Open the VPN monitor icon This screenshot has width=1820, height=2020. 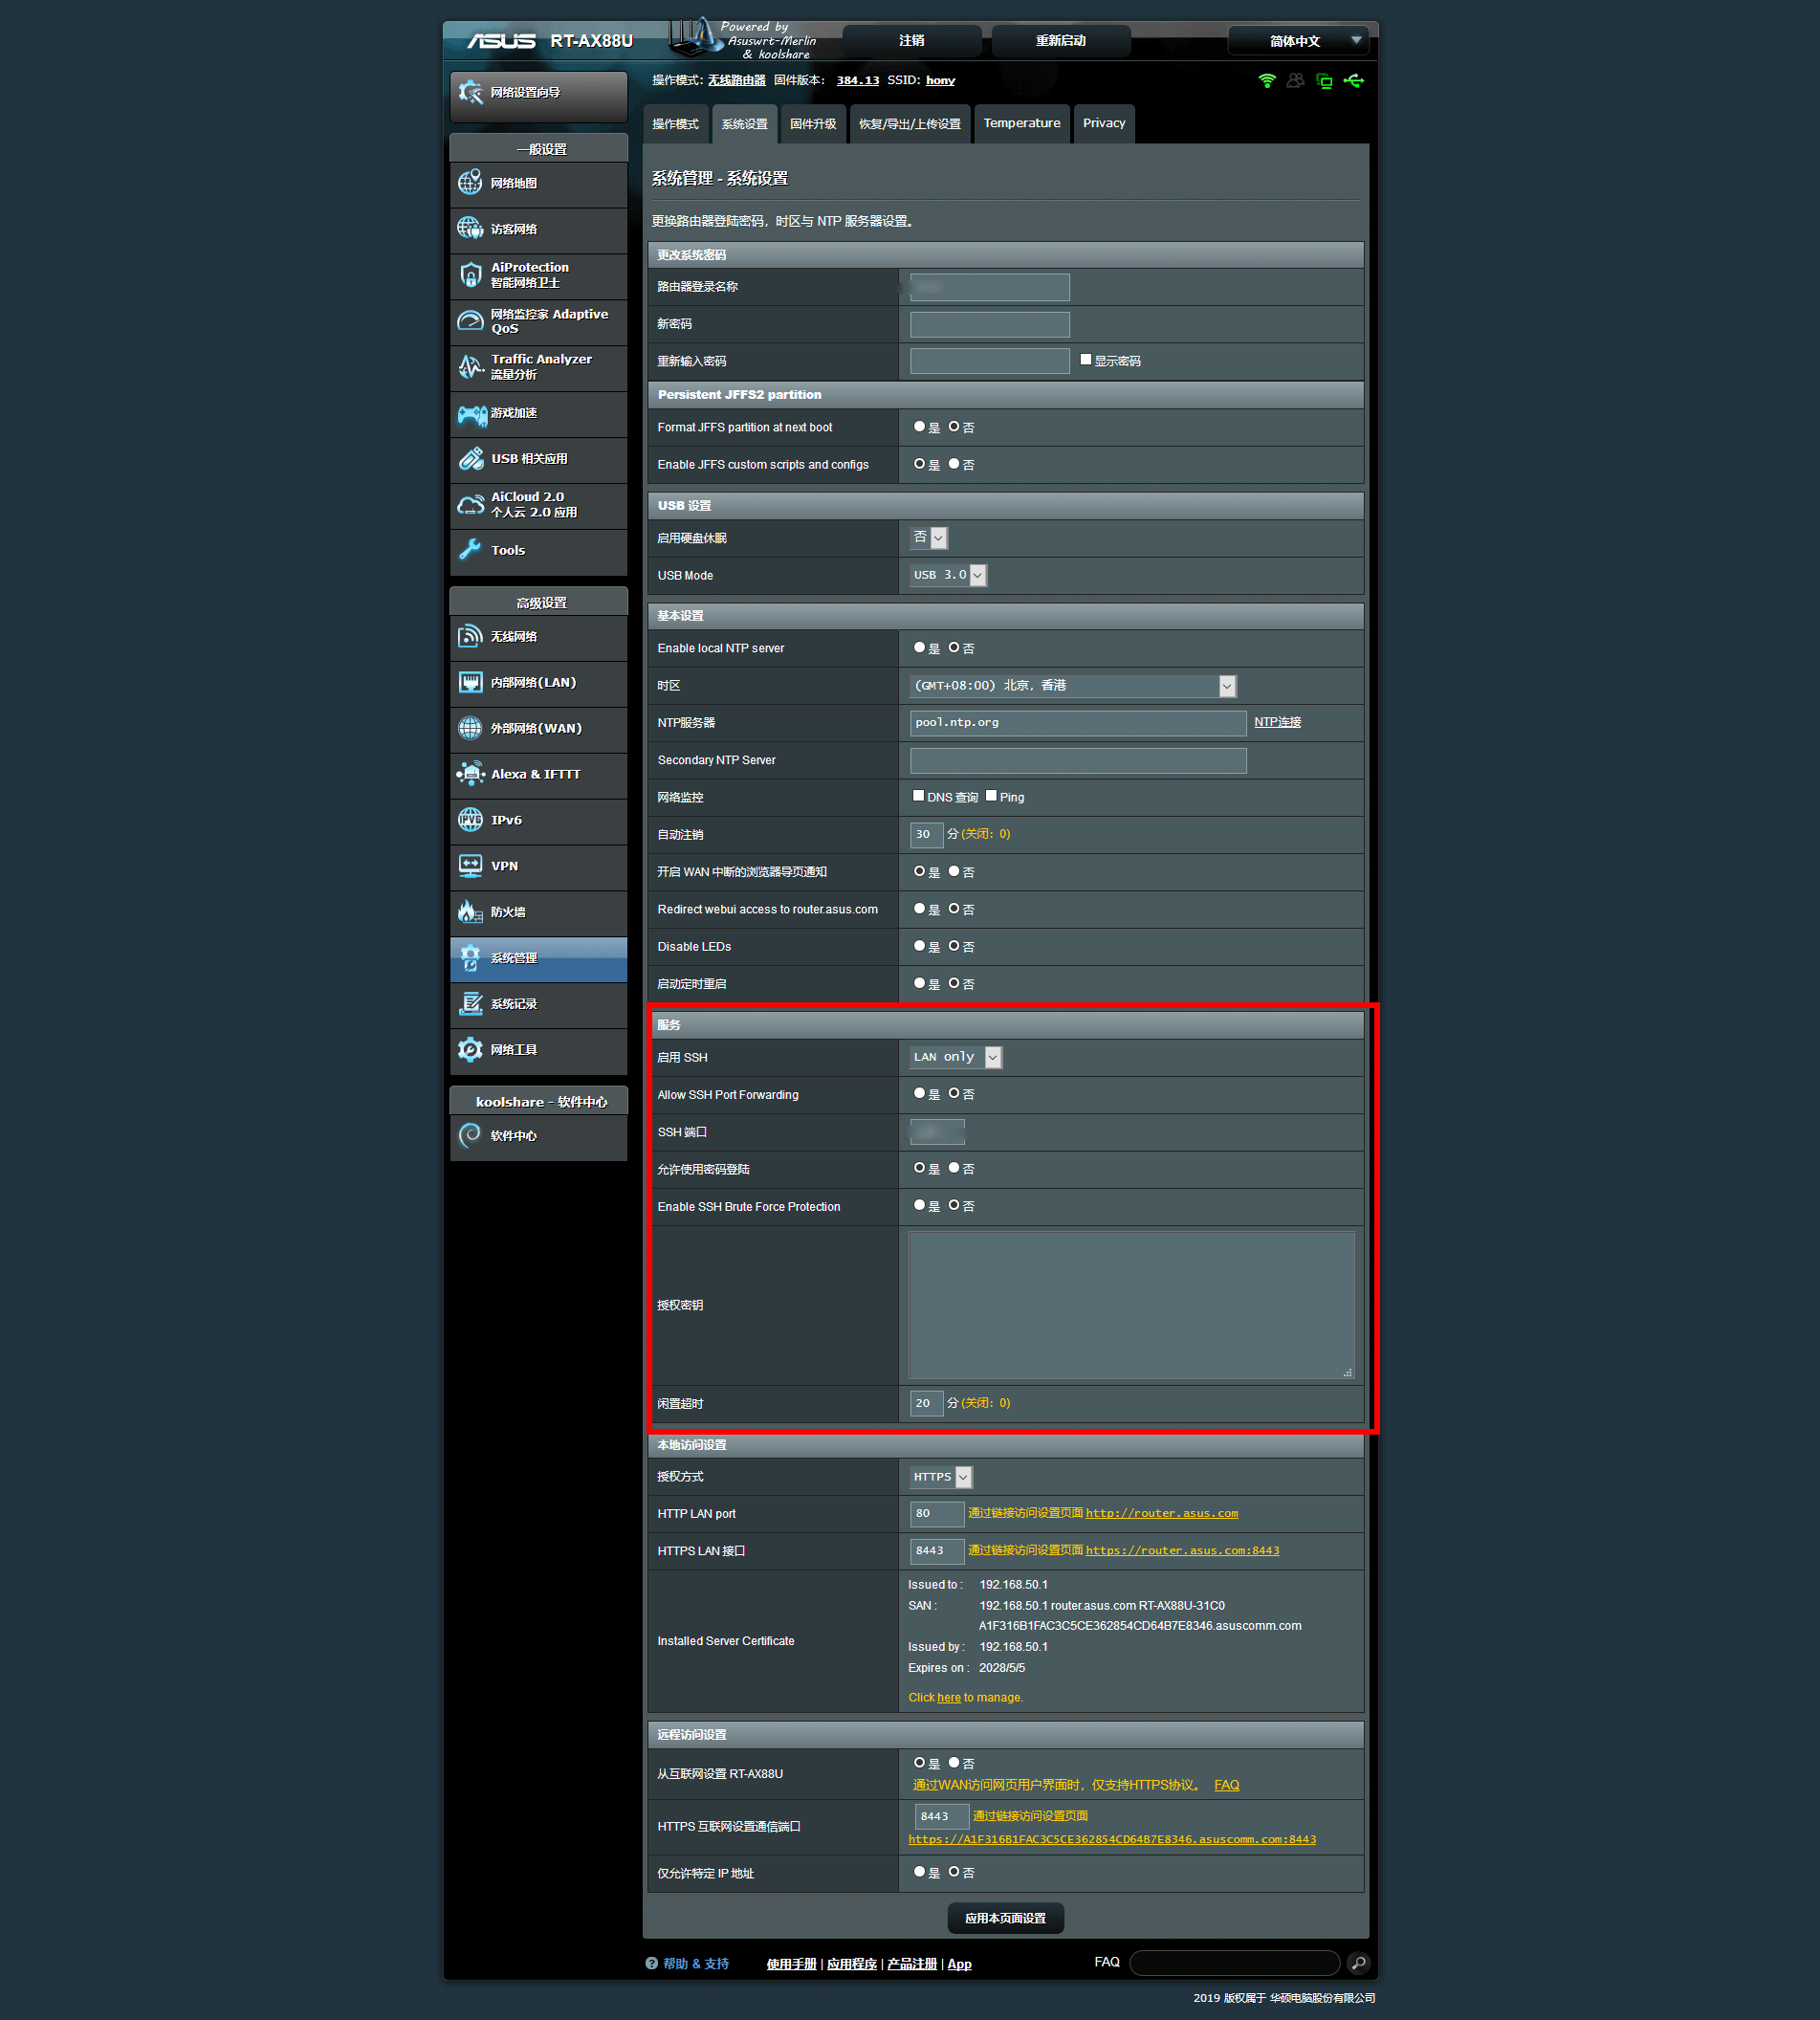[470, 866]
